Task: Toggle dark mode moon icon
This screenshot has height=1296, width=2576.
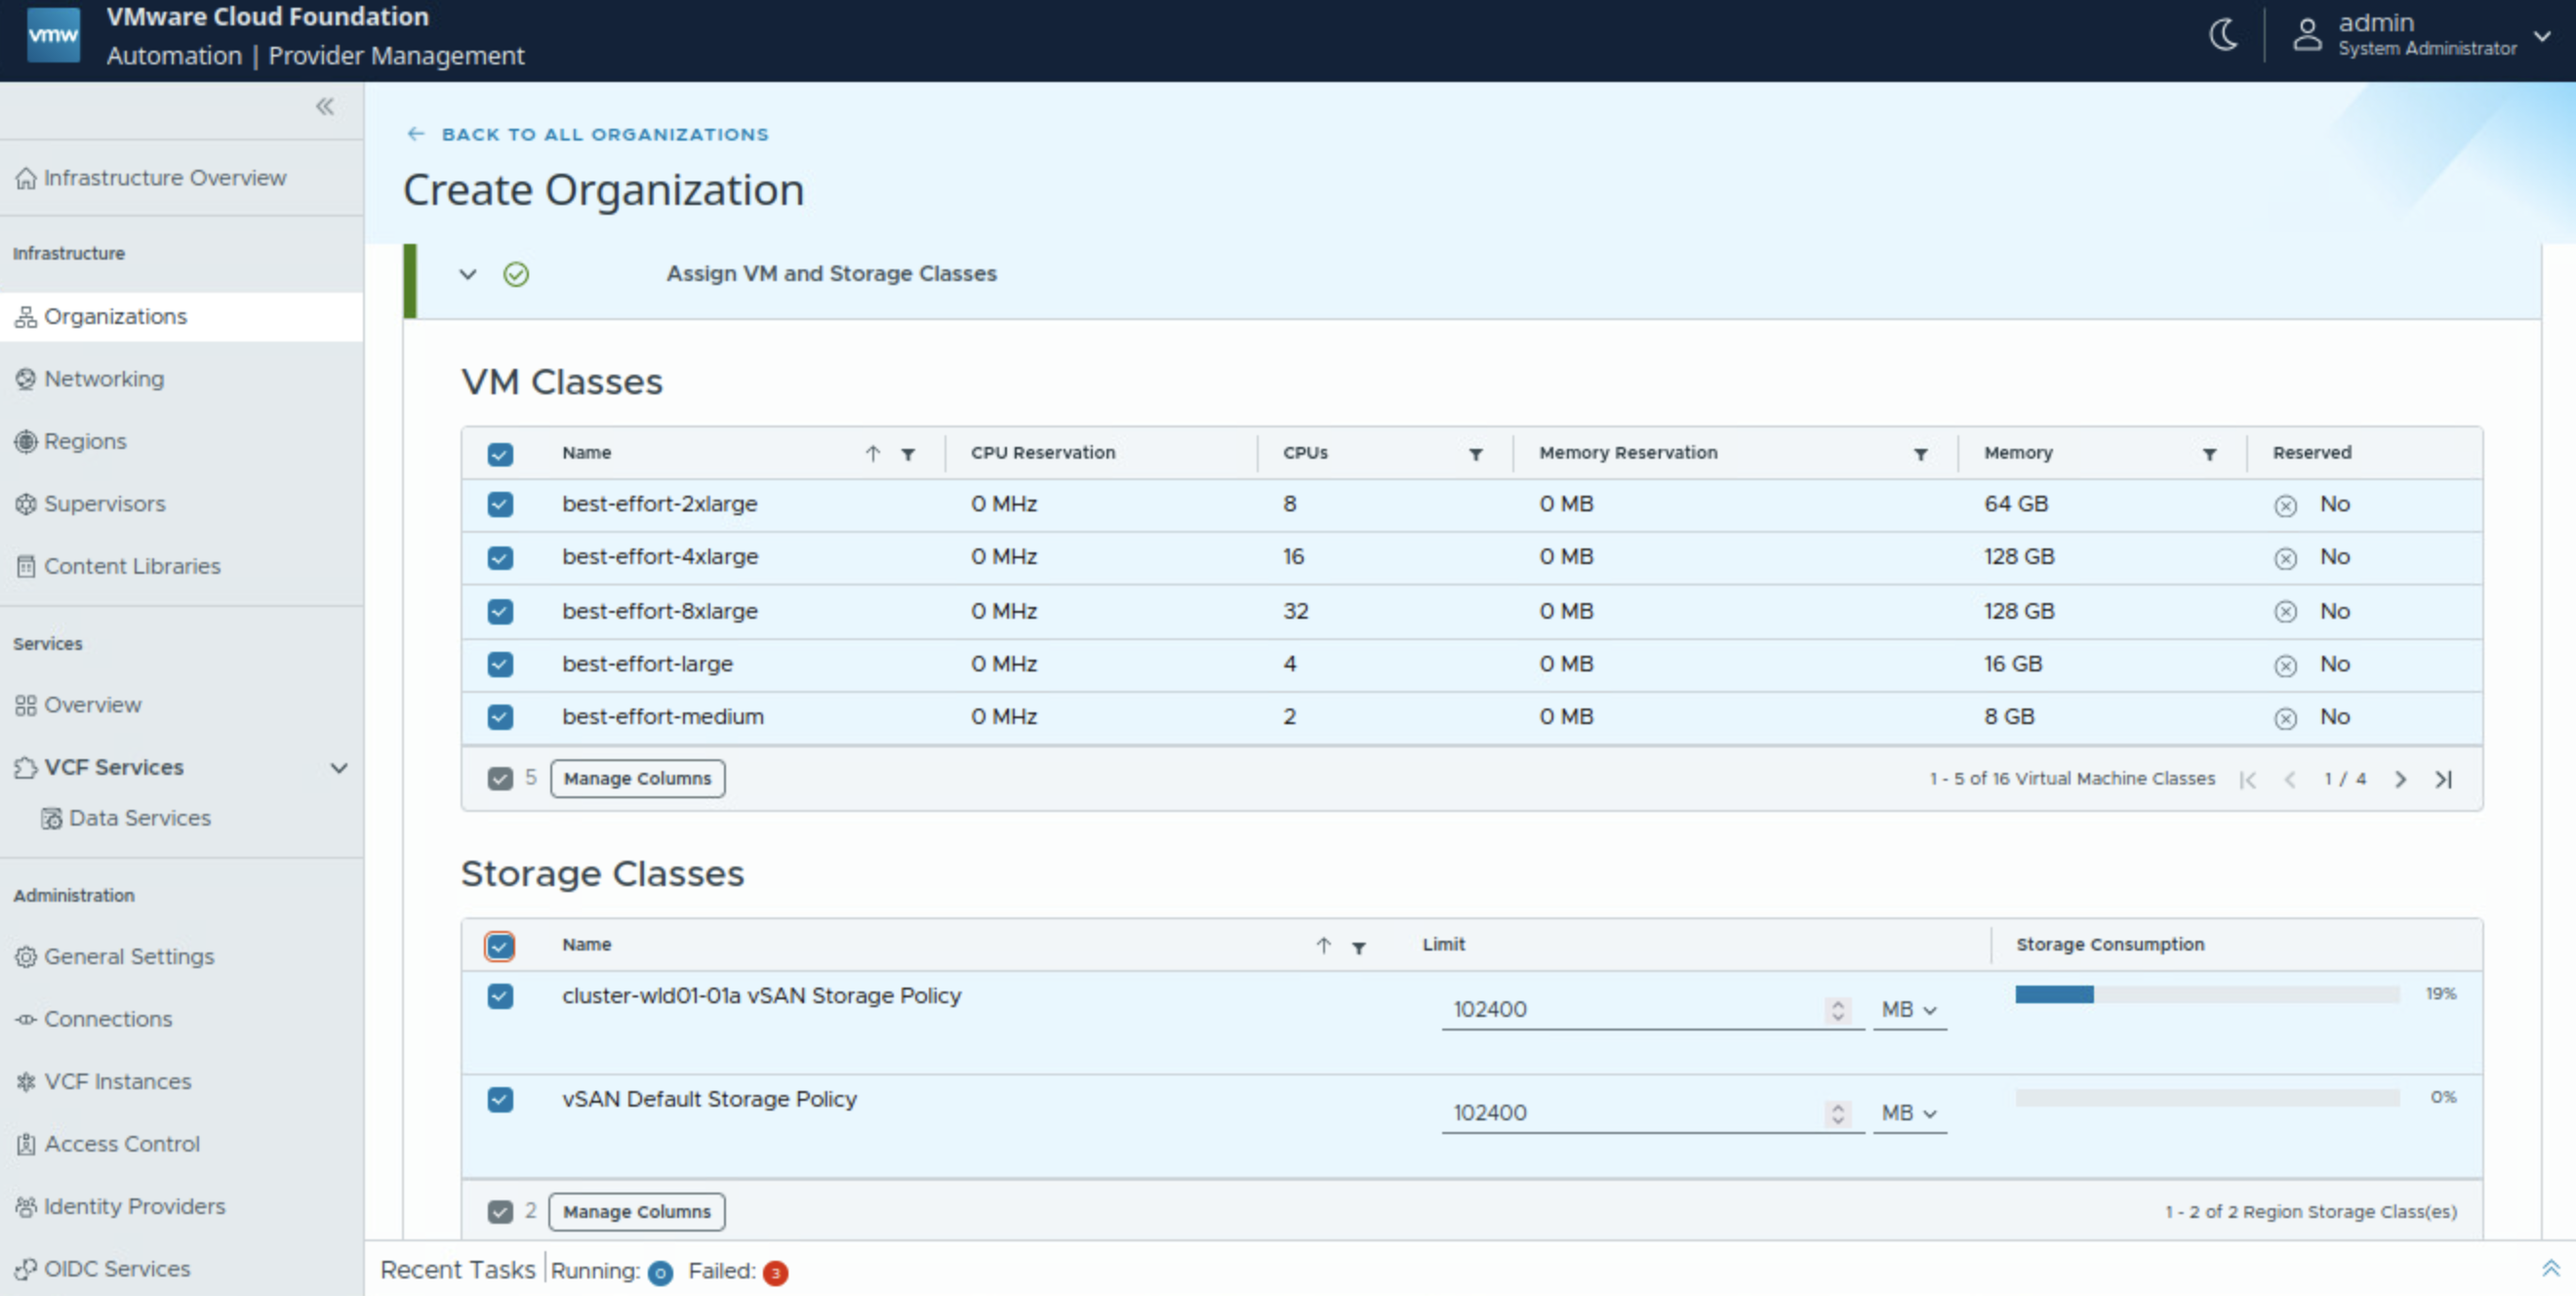Action: pyautogui.click(x=2222, y=35)
